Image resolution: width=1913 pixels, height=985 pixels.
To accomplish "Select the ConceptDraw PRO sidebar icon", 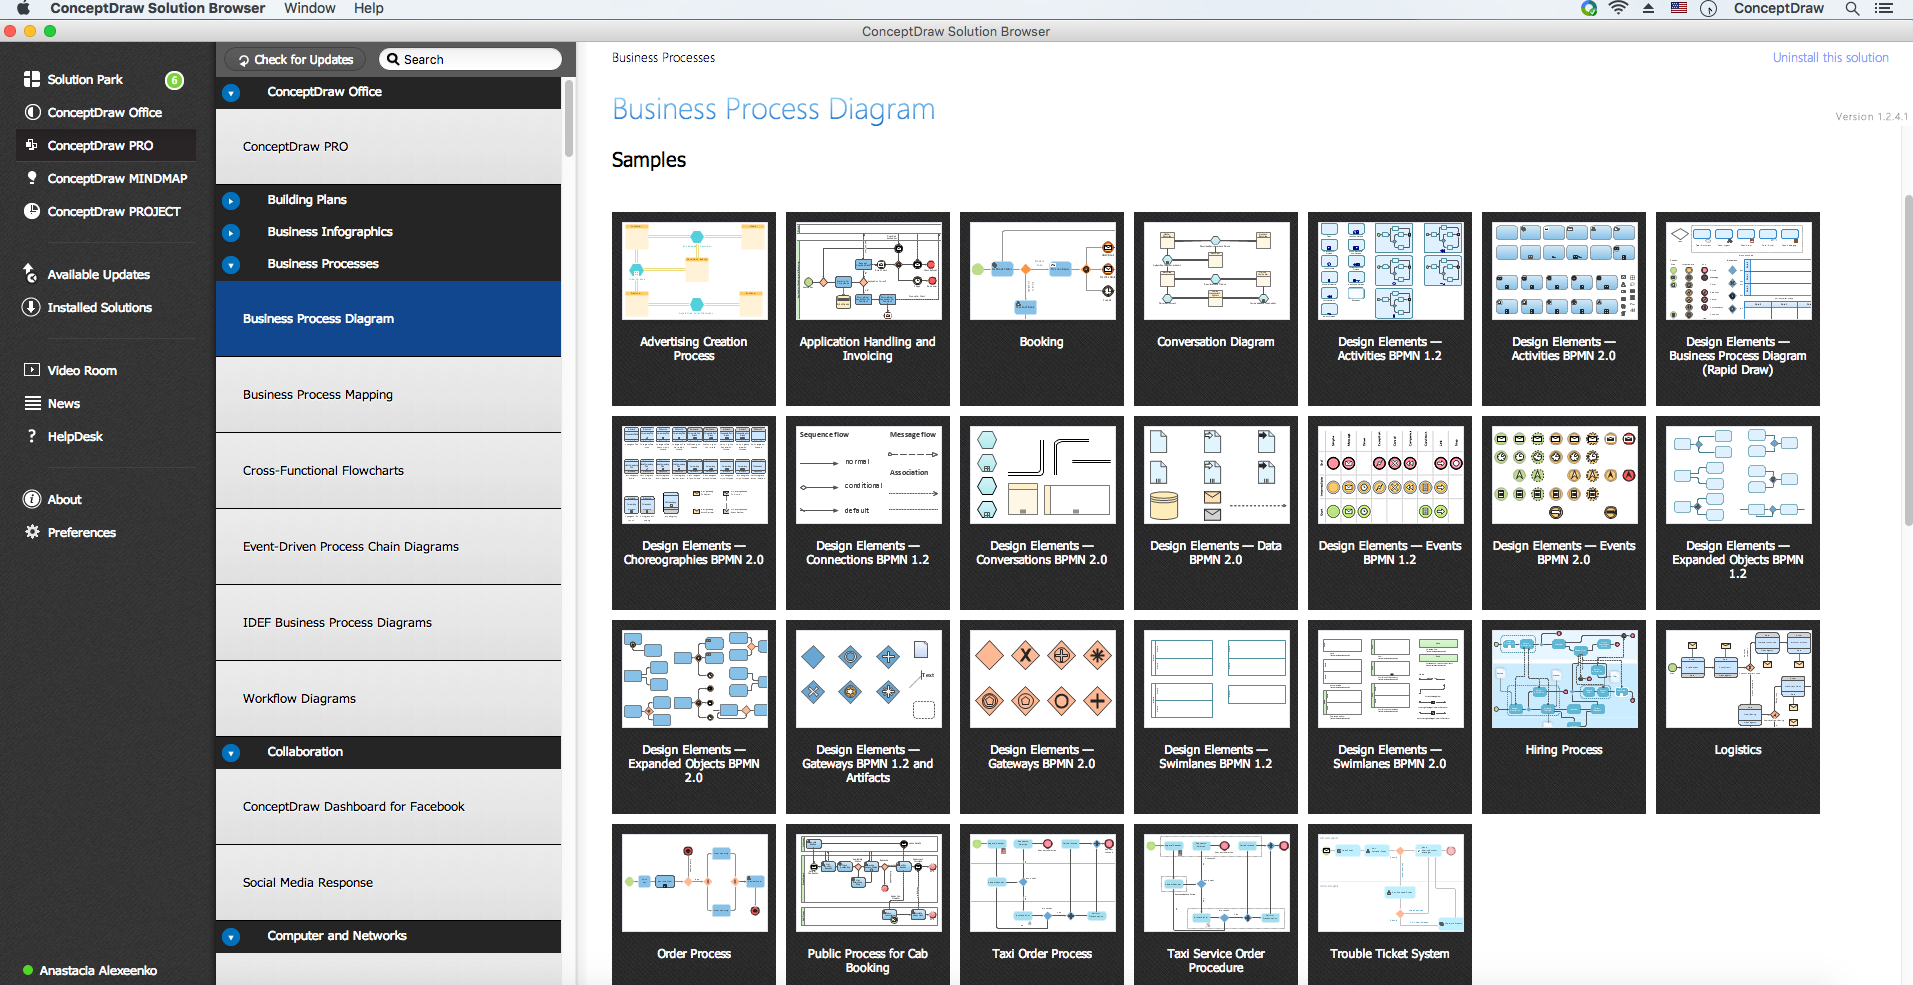I will point(32,145).
